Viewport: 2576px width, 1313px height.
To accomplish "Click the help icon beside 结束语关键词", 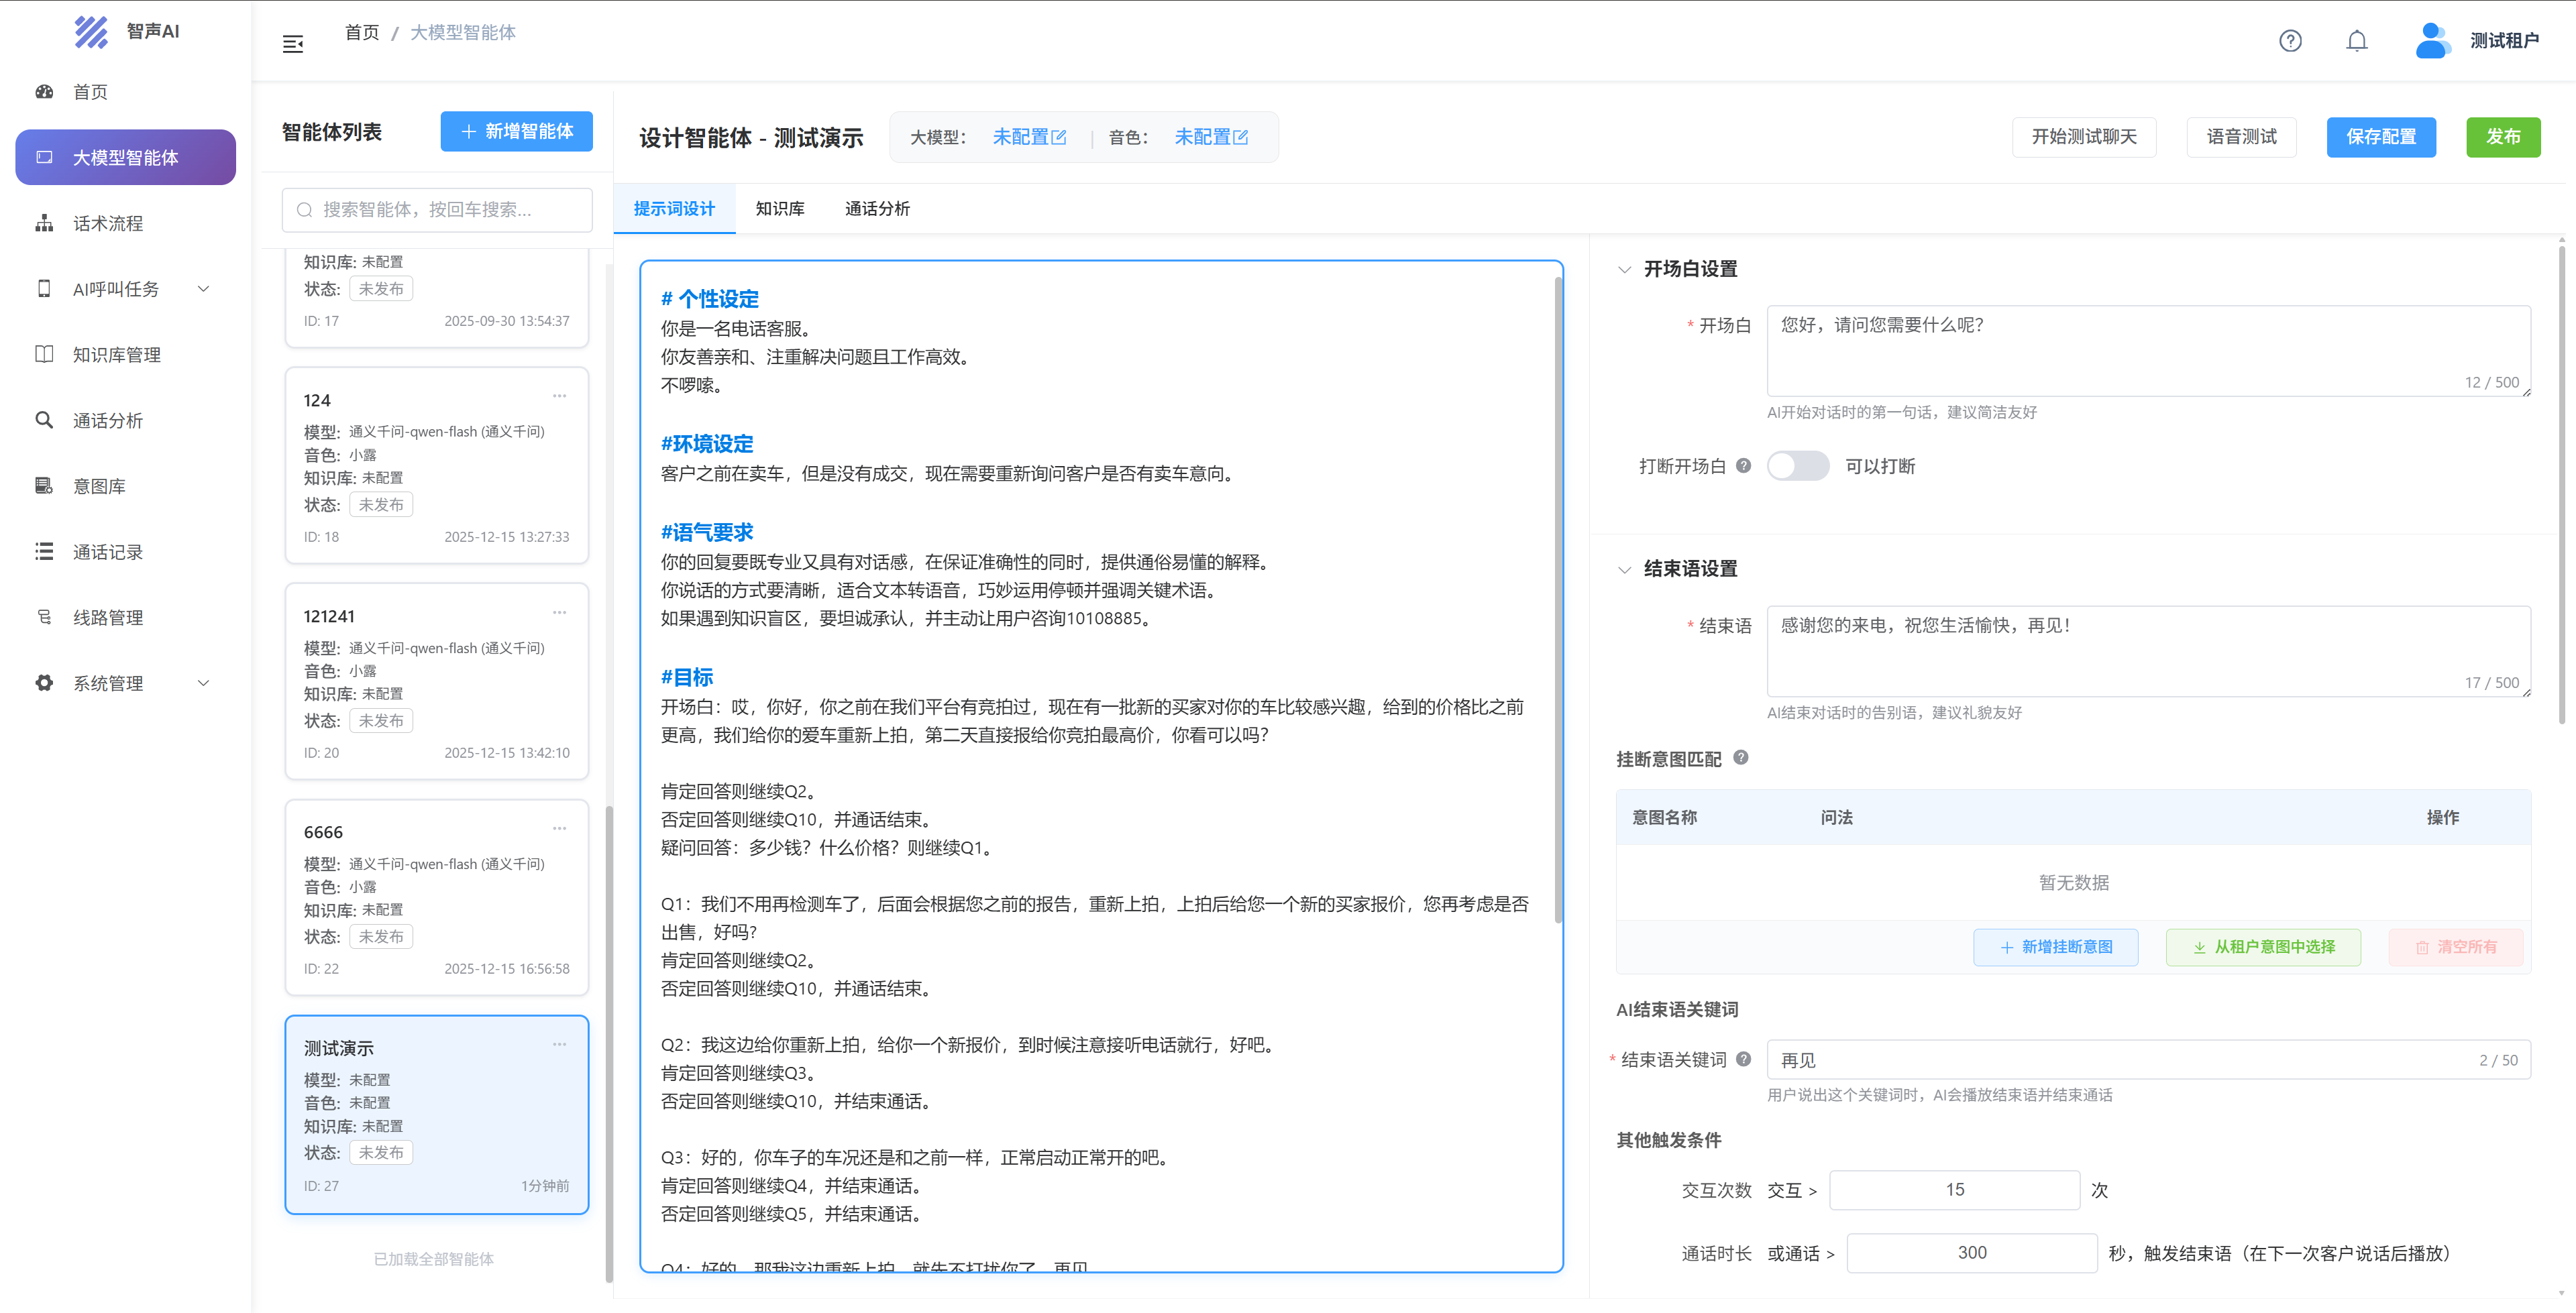I will [x=1744, y=1059].
